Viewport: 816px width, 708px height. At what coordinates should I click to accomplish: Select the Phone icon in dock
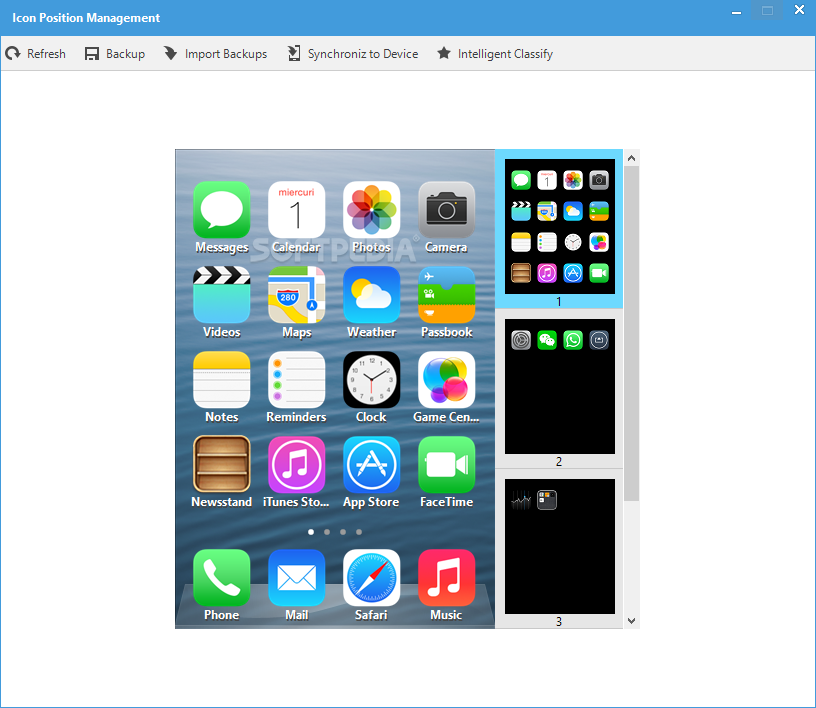pos(222,578)
